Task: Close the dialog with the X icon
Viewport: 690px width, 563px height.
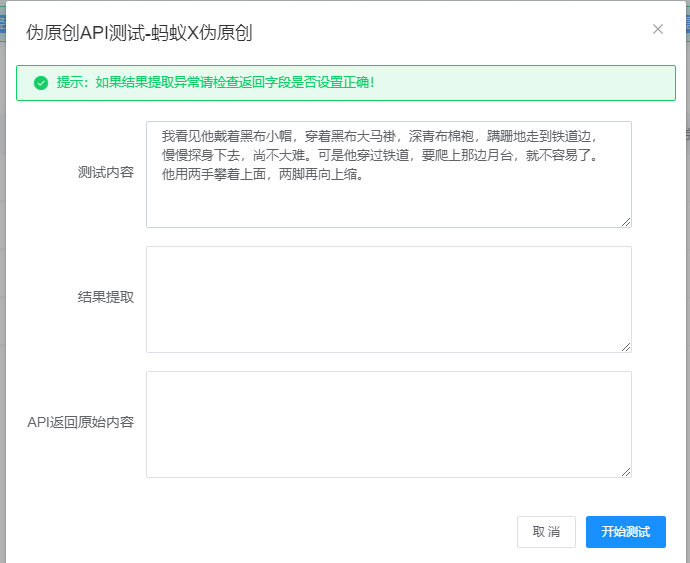Action: tap(657, 29)
